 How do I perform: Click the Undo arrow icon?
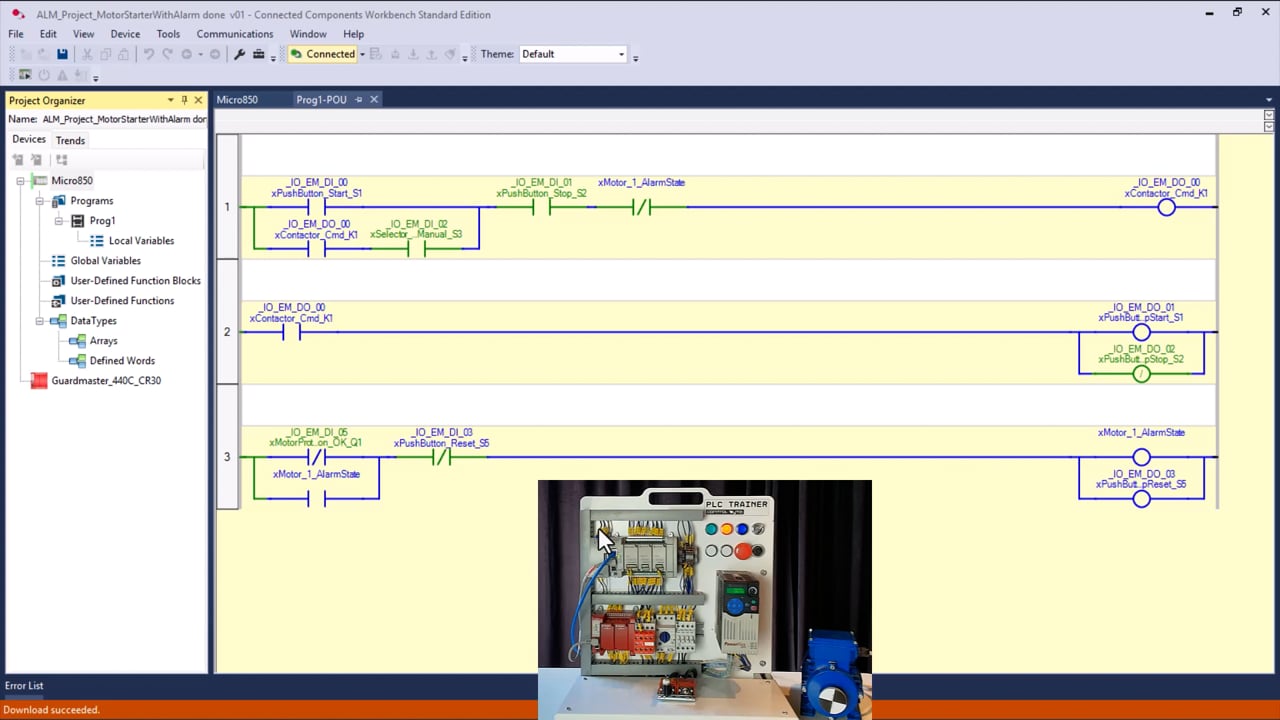pyautogui.click(x=148, y=54)
